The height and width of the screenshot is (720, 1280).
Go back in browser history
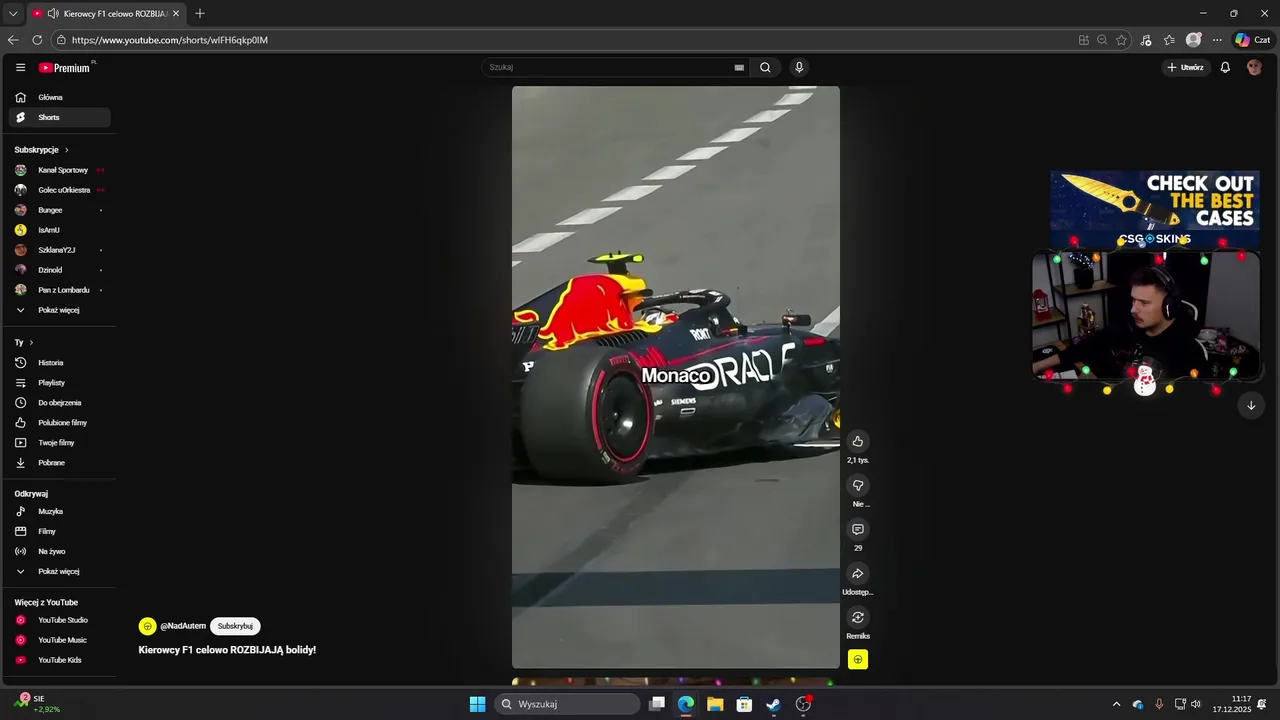(13, 40)
